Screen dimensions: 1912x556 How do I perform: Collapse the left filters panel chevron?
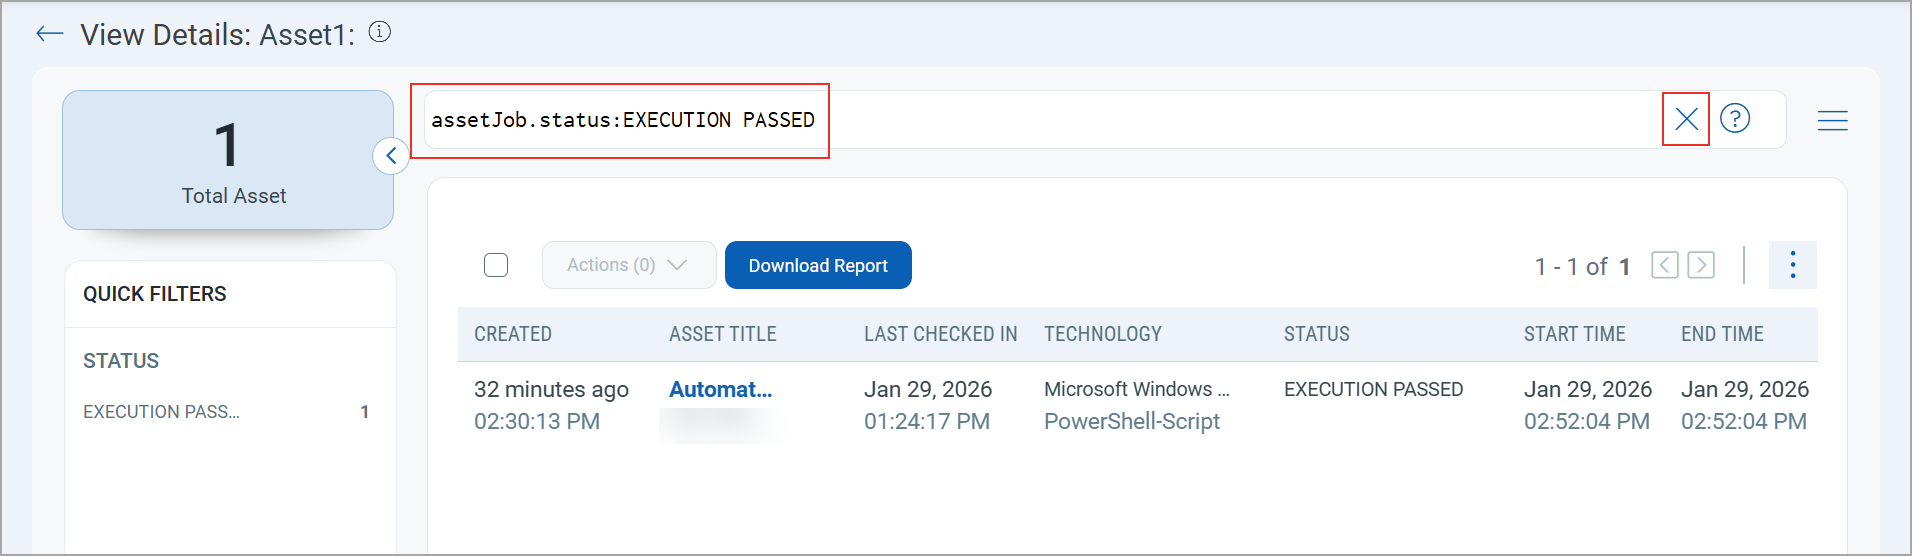[391, 156]
